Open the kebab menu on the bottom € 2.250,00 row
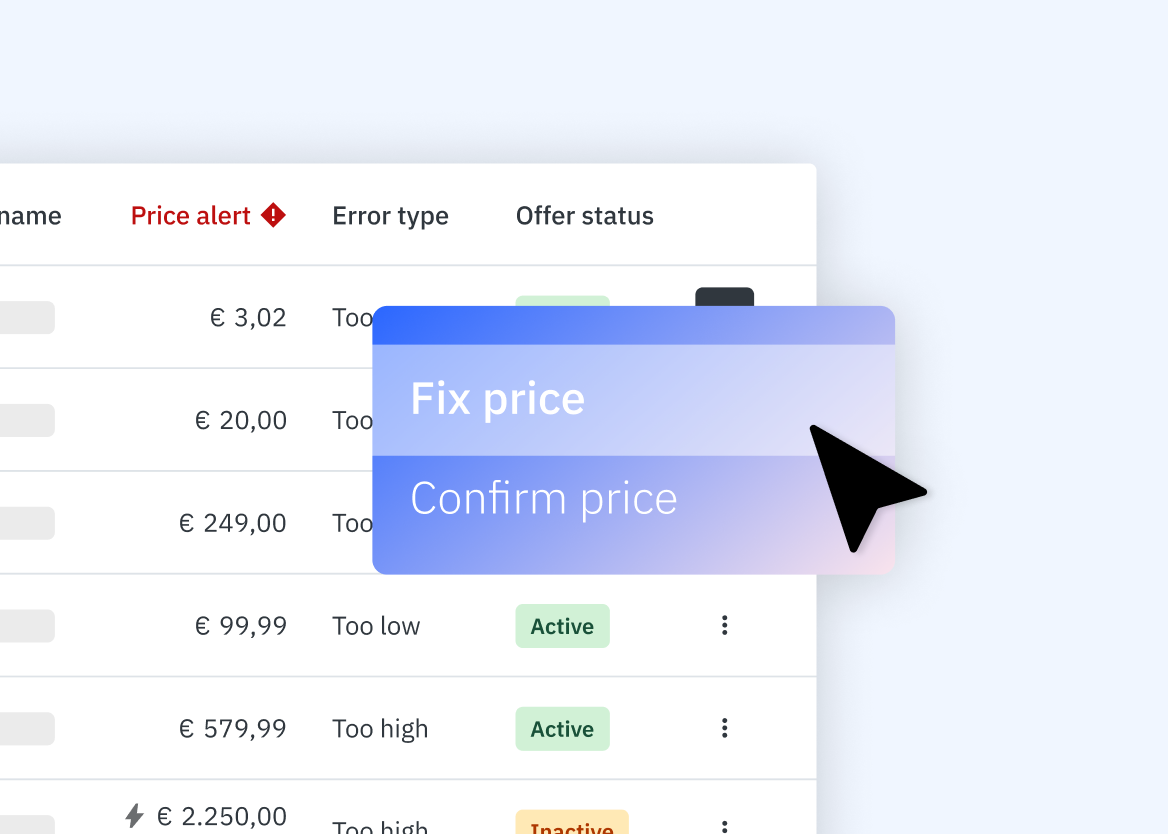 click(x=724, y=825)
